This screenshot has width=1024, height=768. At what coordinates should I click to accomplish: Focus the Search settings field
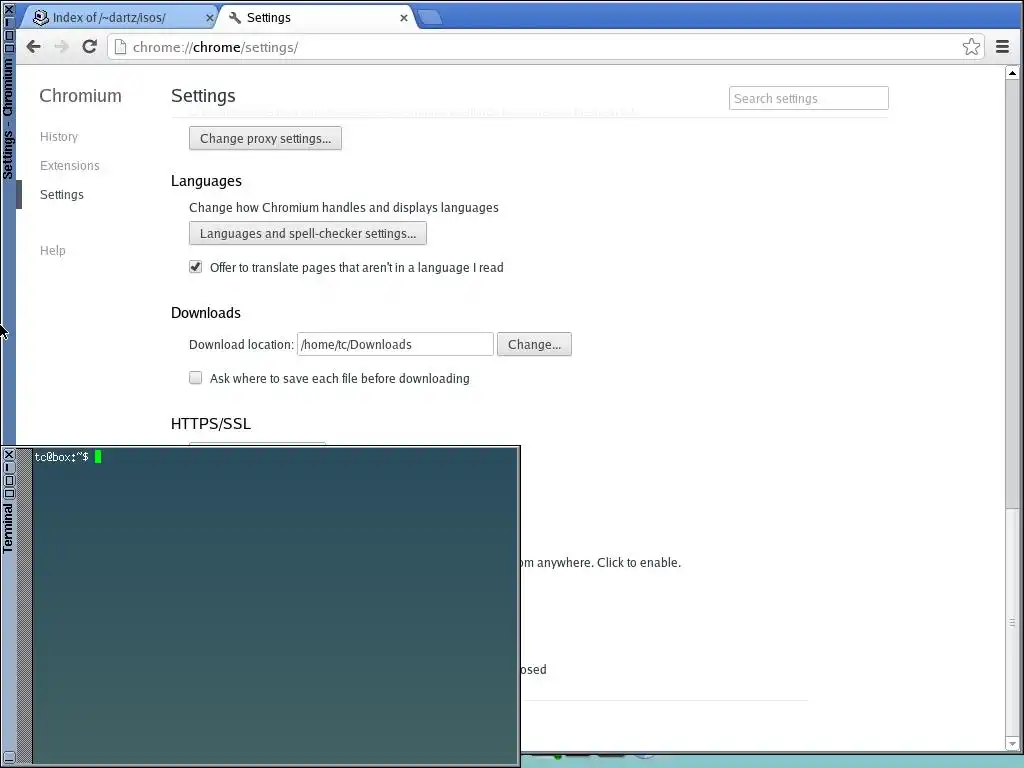click(808, 98)
